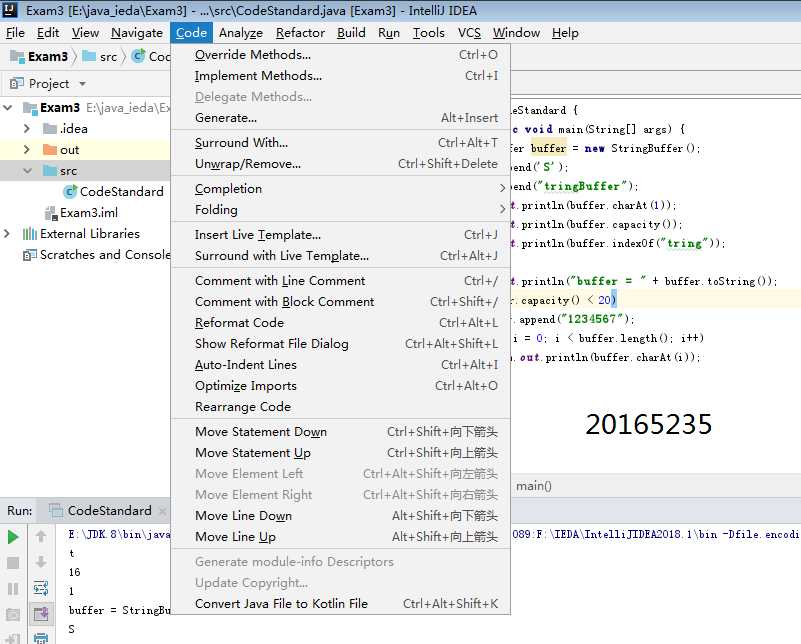Select Optimize Imports entry
The width and height of the screenshot is (801, 644).
point(341,385)
